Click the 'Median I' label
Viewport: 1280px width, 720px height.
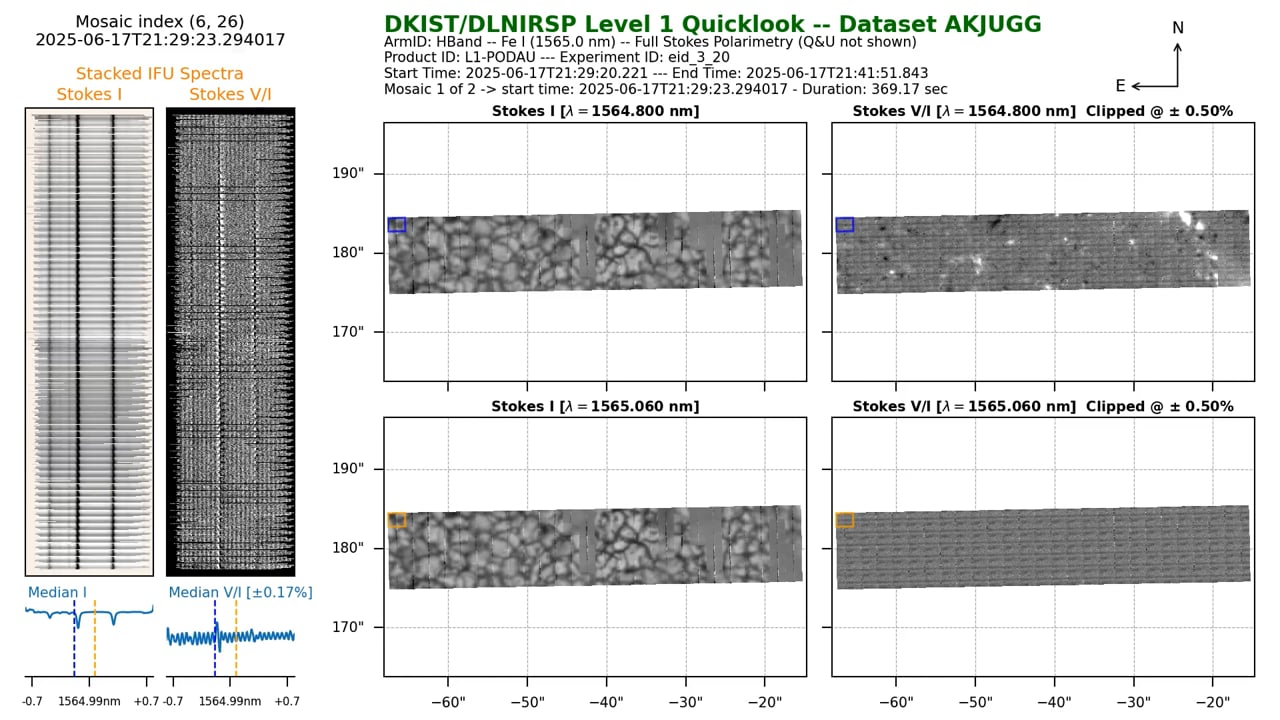57,592
